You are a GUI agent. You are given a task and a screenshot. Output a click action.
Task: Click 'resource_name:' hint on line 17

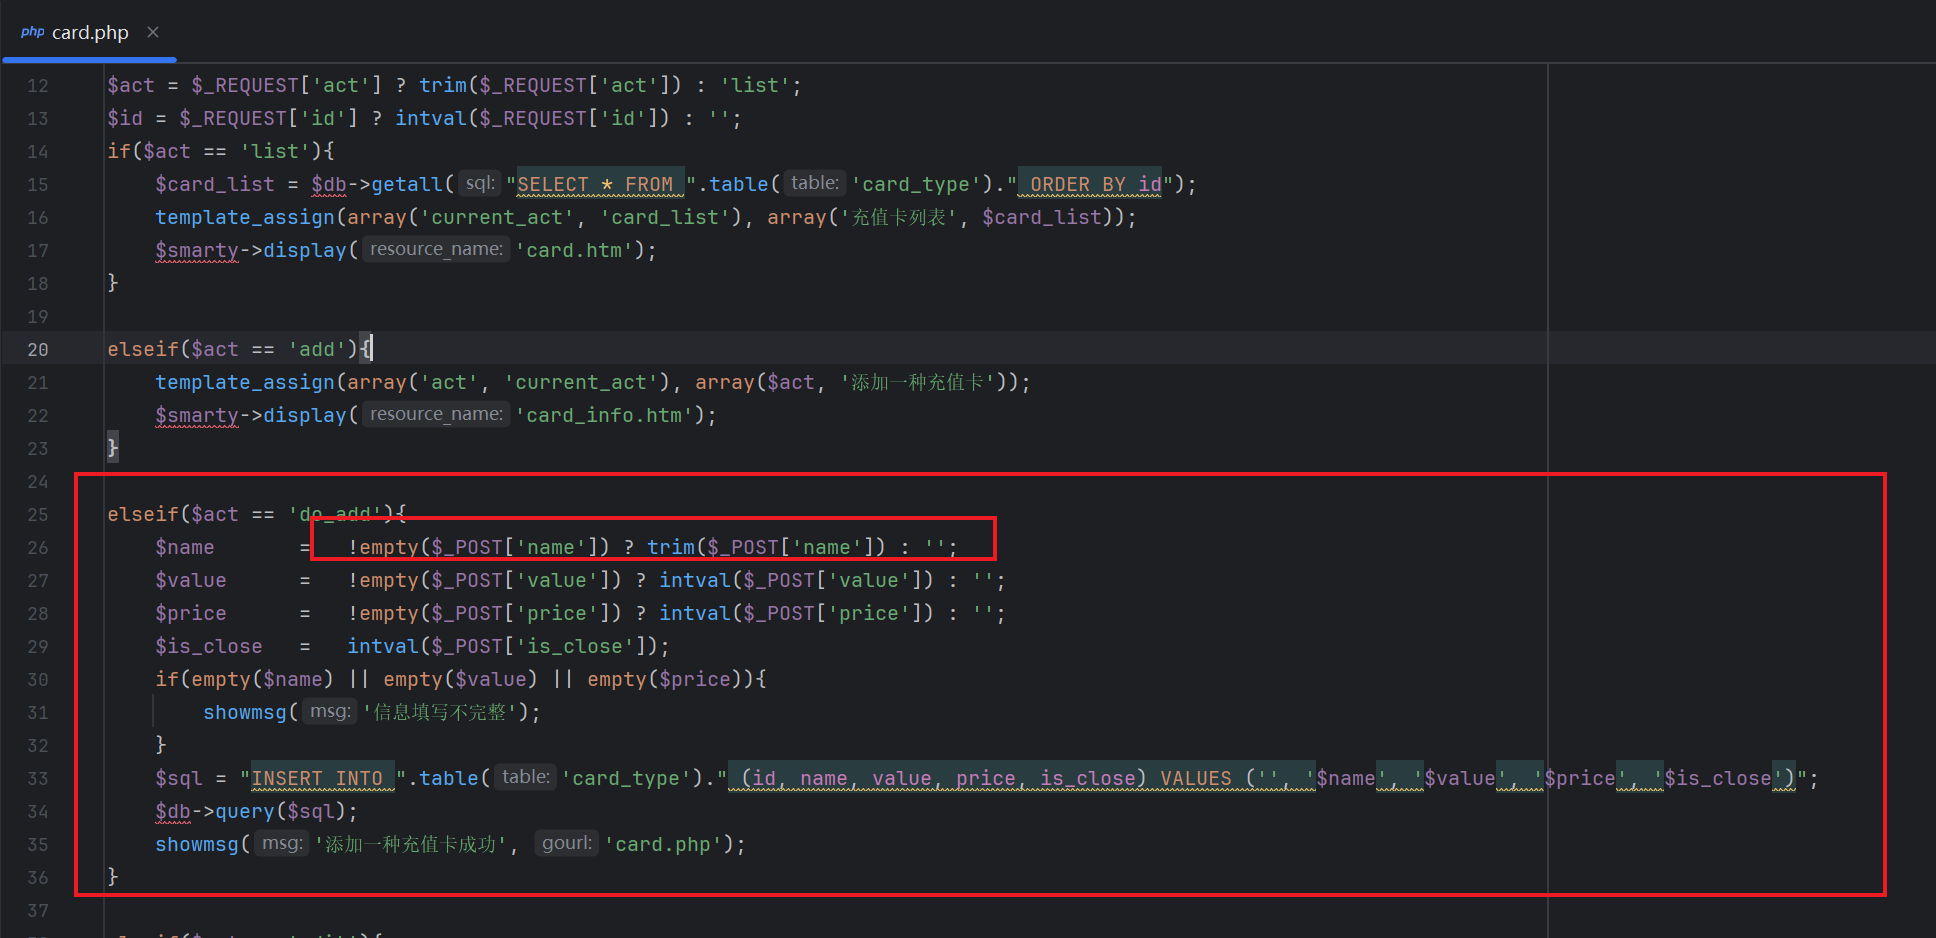pos(436,249)
